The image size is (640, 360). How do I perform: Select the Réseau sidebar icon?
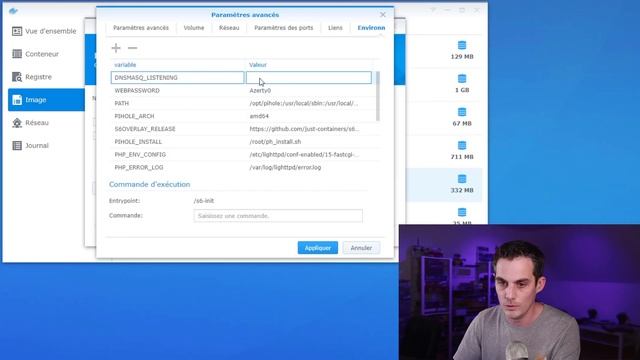[x=17, y=122]
